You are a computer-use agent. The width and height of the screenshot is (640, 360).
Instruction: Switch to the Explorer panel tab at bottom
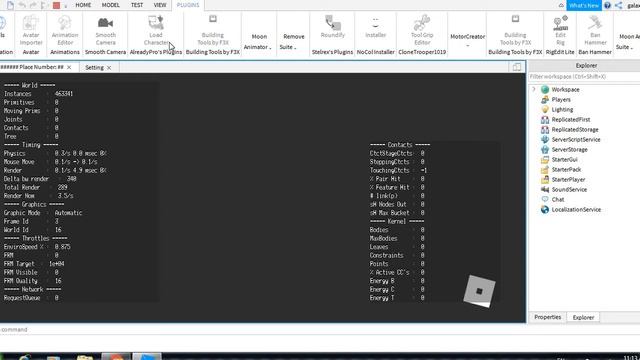[x=583, y=318]
